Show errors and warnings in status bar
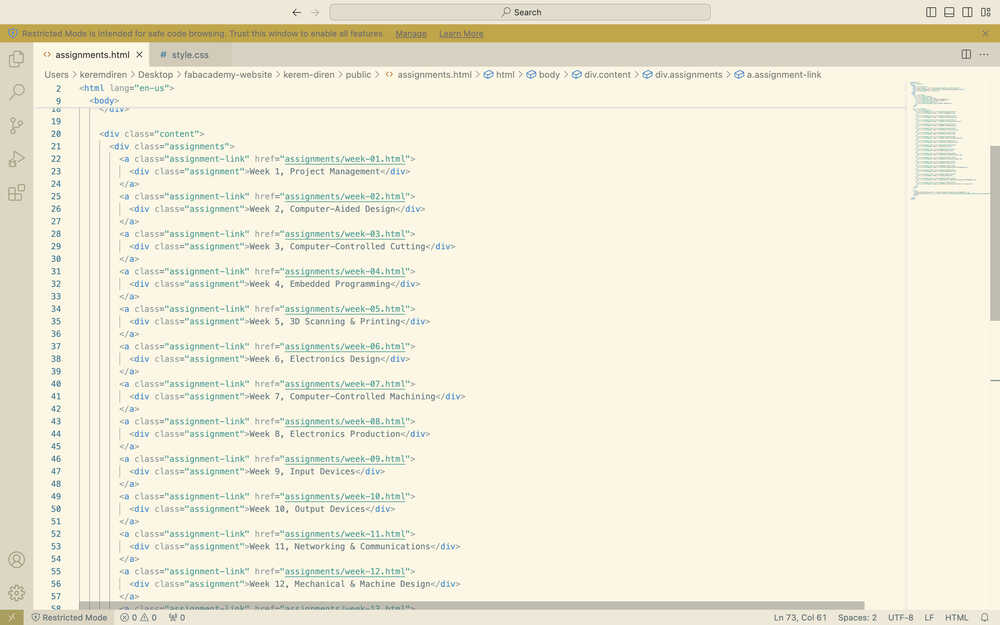This screenshot has width=1000, height=625. (x=138, y=617)
